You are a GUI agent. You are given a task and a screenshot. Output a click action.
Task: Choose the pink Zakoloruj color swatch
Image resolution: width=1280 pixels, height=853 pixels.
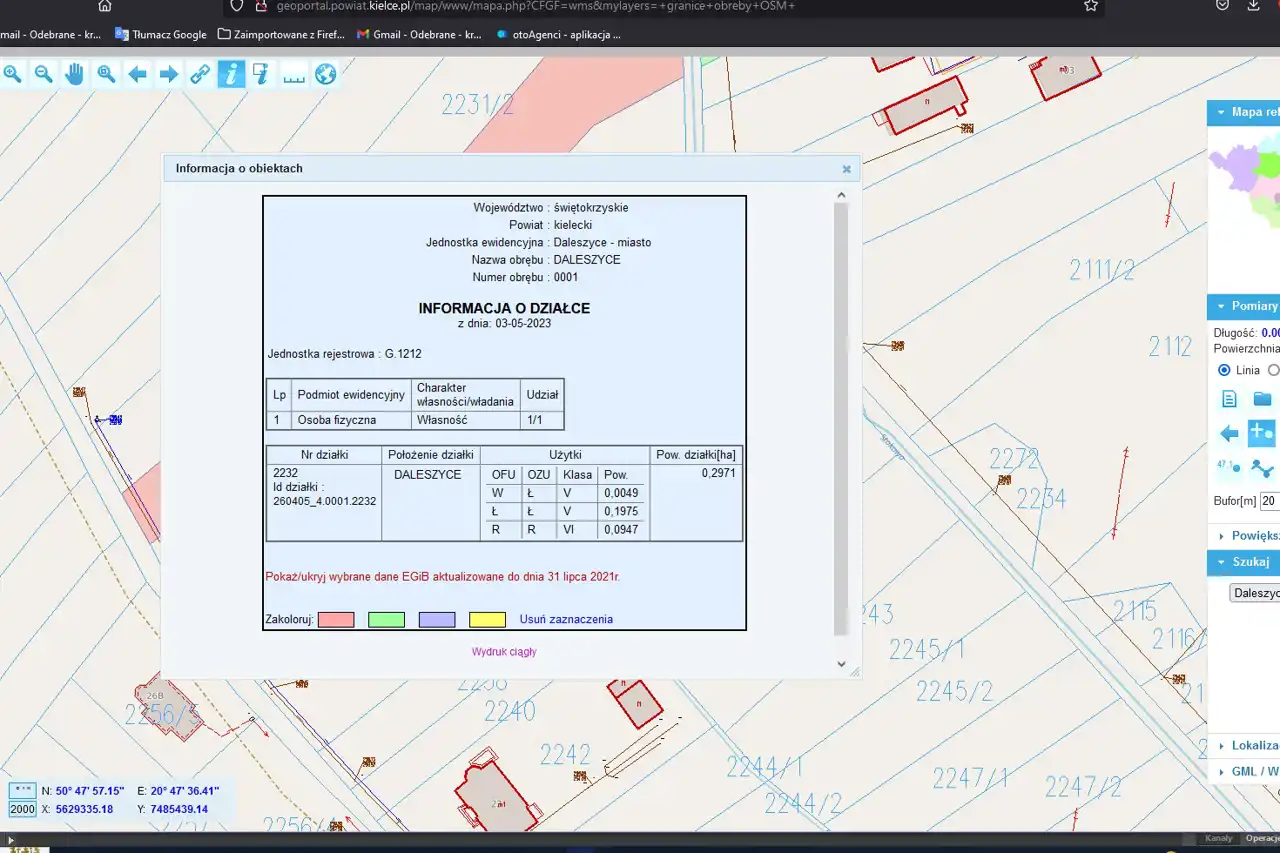coord(336,620)
